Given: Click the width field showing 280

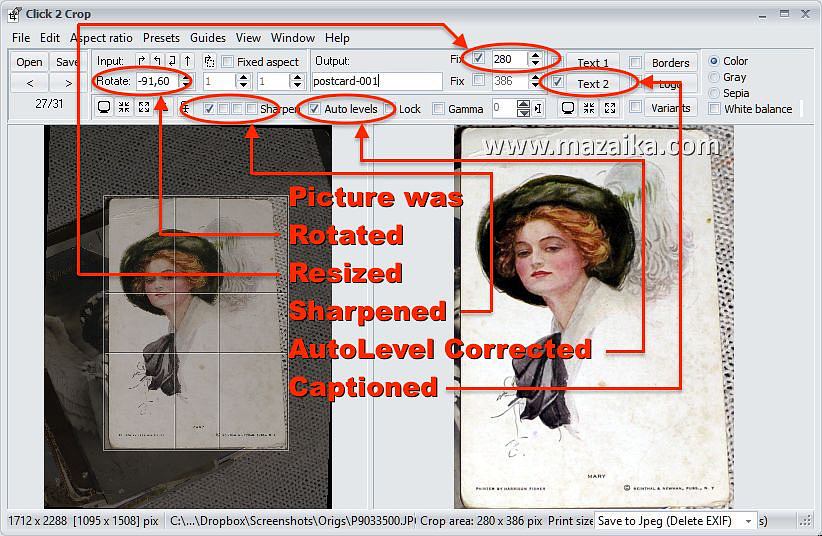Looking at the screenshot, I should coord(510,59).
